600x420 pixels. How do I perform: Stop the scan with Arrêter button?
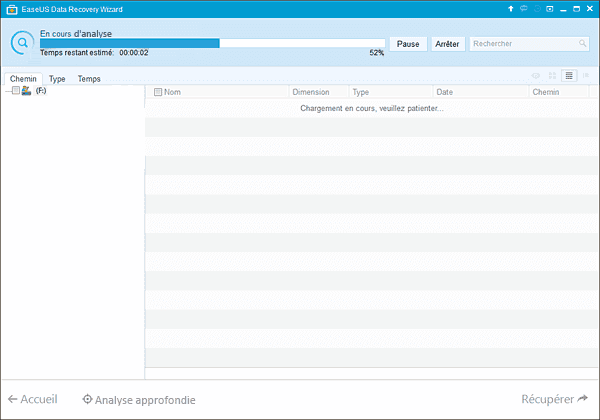pyautogui.click(x=447, y=44)
